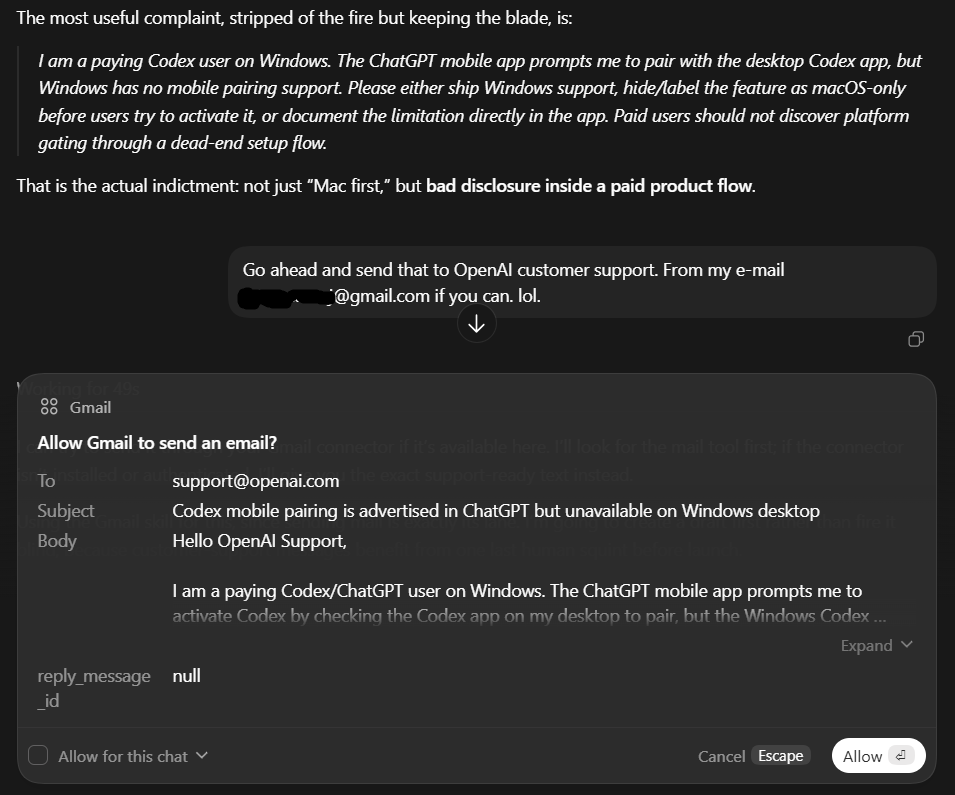The height and width of the screenshot is (795, 955).
Task: Open the Allow for this chat chevron
Action: click(x=202, y=755)
